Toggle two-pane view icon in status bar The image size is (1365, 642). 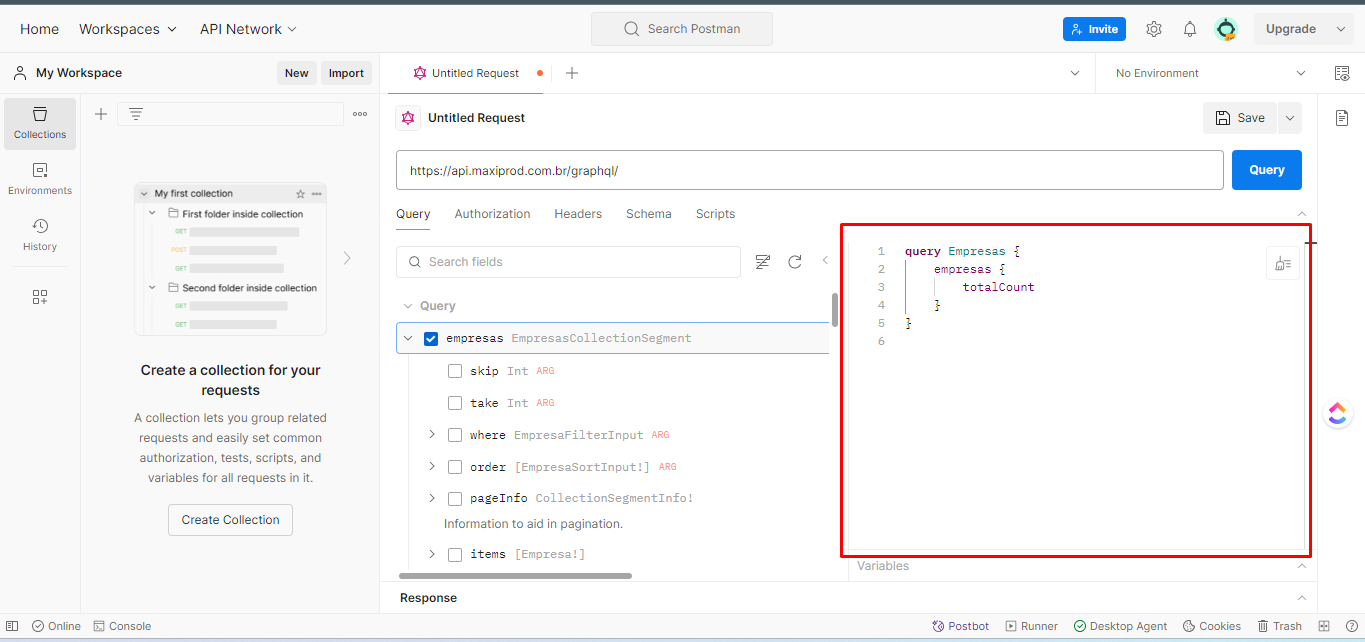(x=1325, y=626)
